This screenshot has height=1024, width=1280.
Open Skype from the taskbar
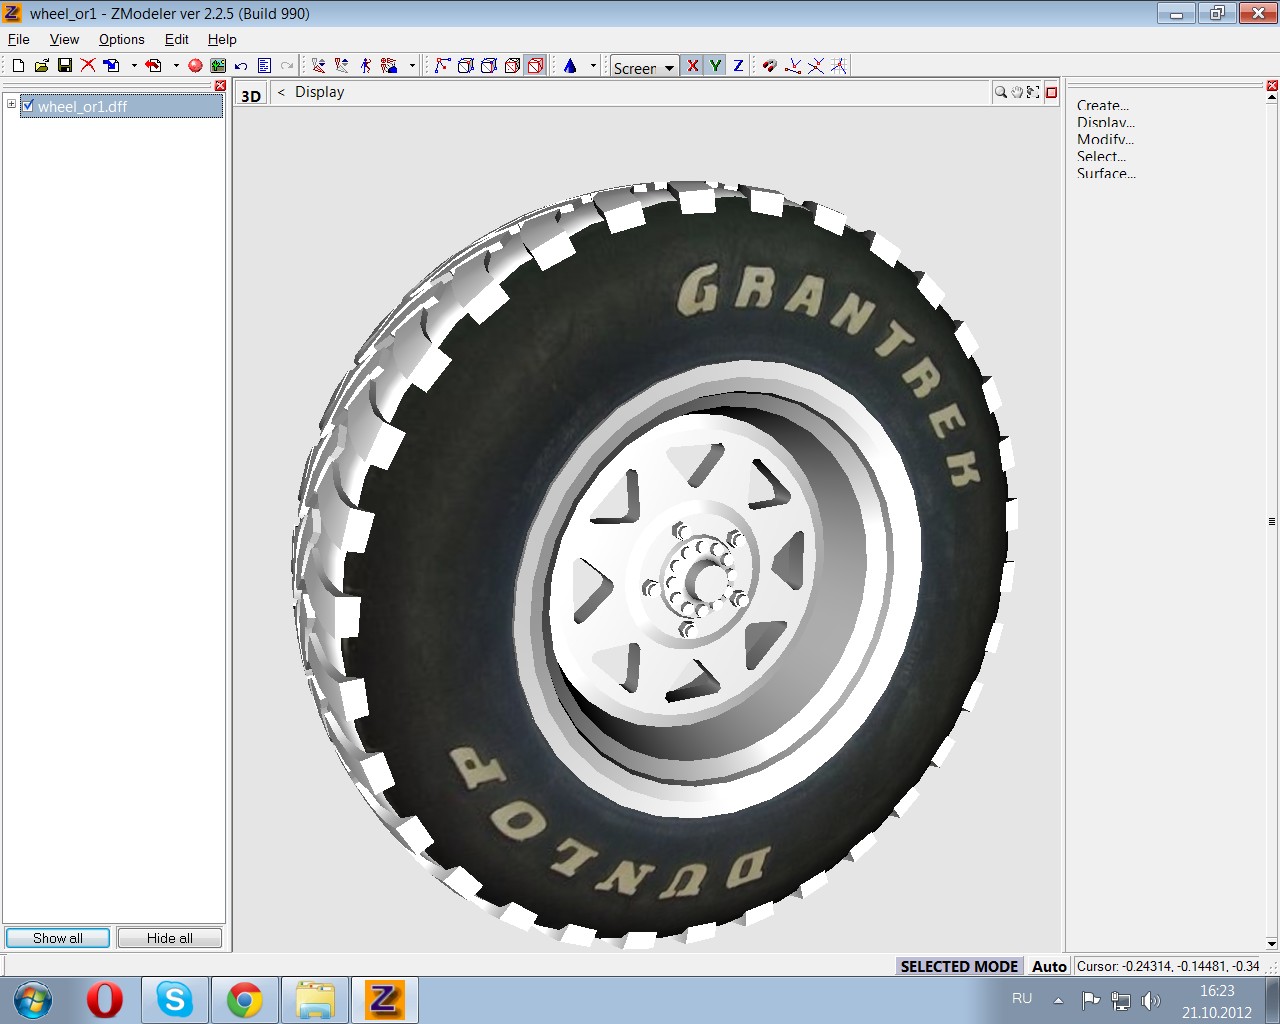[174, 1000]
